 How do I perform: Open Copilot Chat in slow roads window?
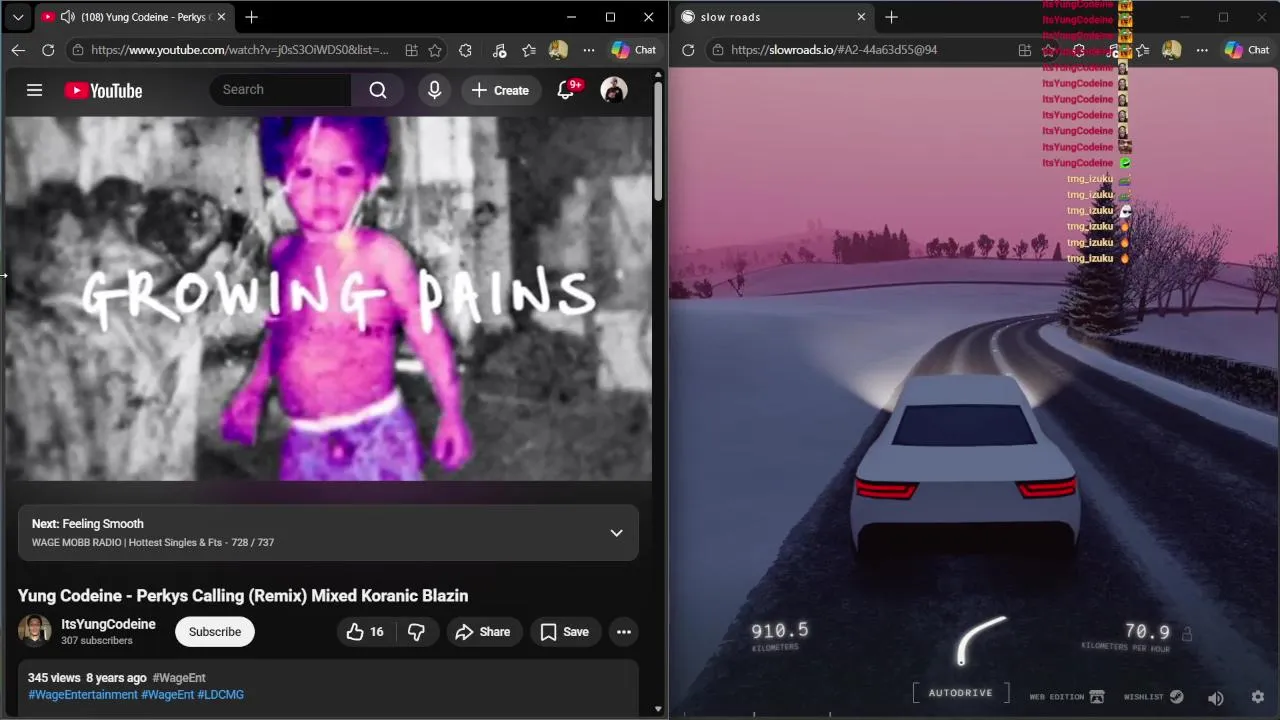pyautogui.click(x=1247, y=50)
